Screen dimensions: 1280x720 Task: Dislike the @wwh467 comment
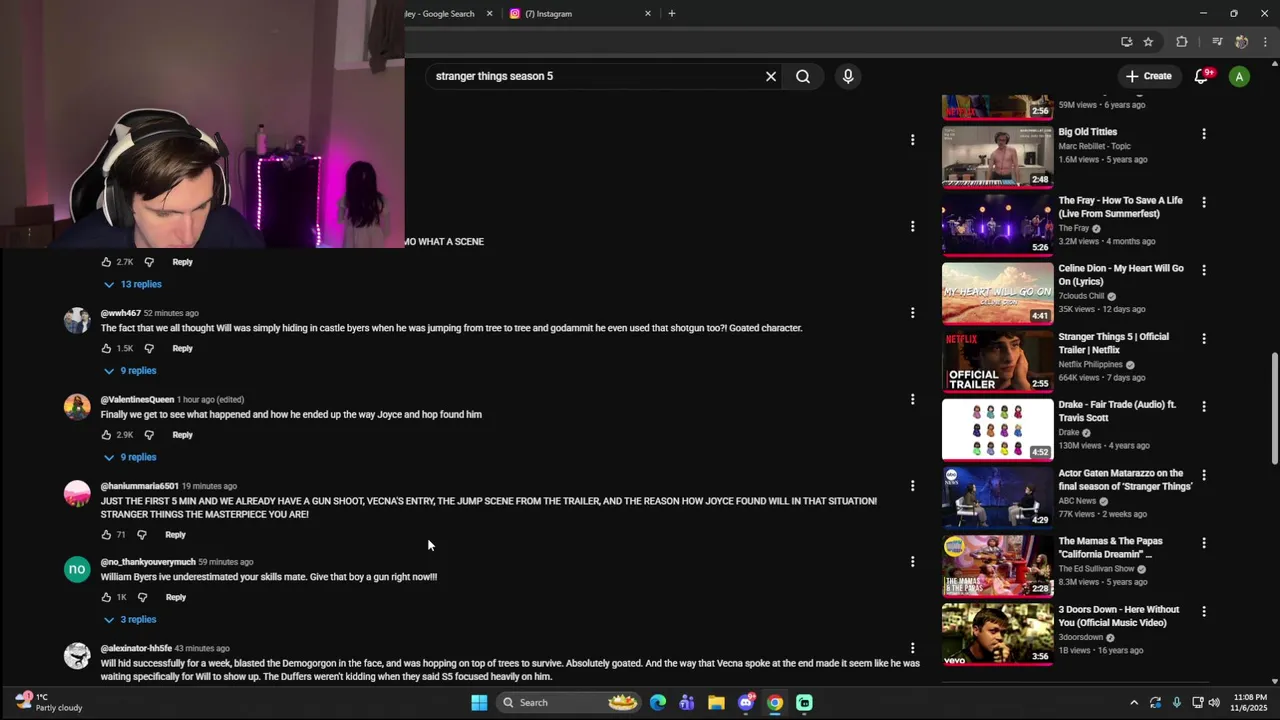(149, 348)
